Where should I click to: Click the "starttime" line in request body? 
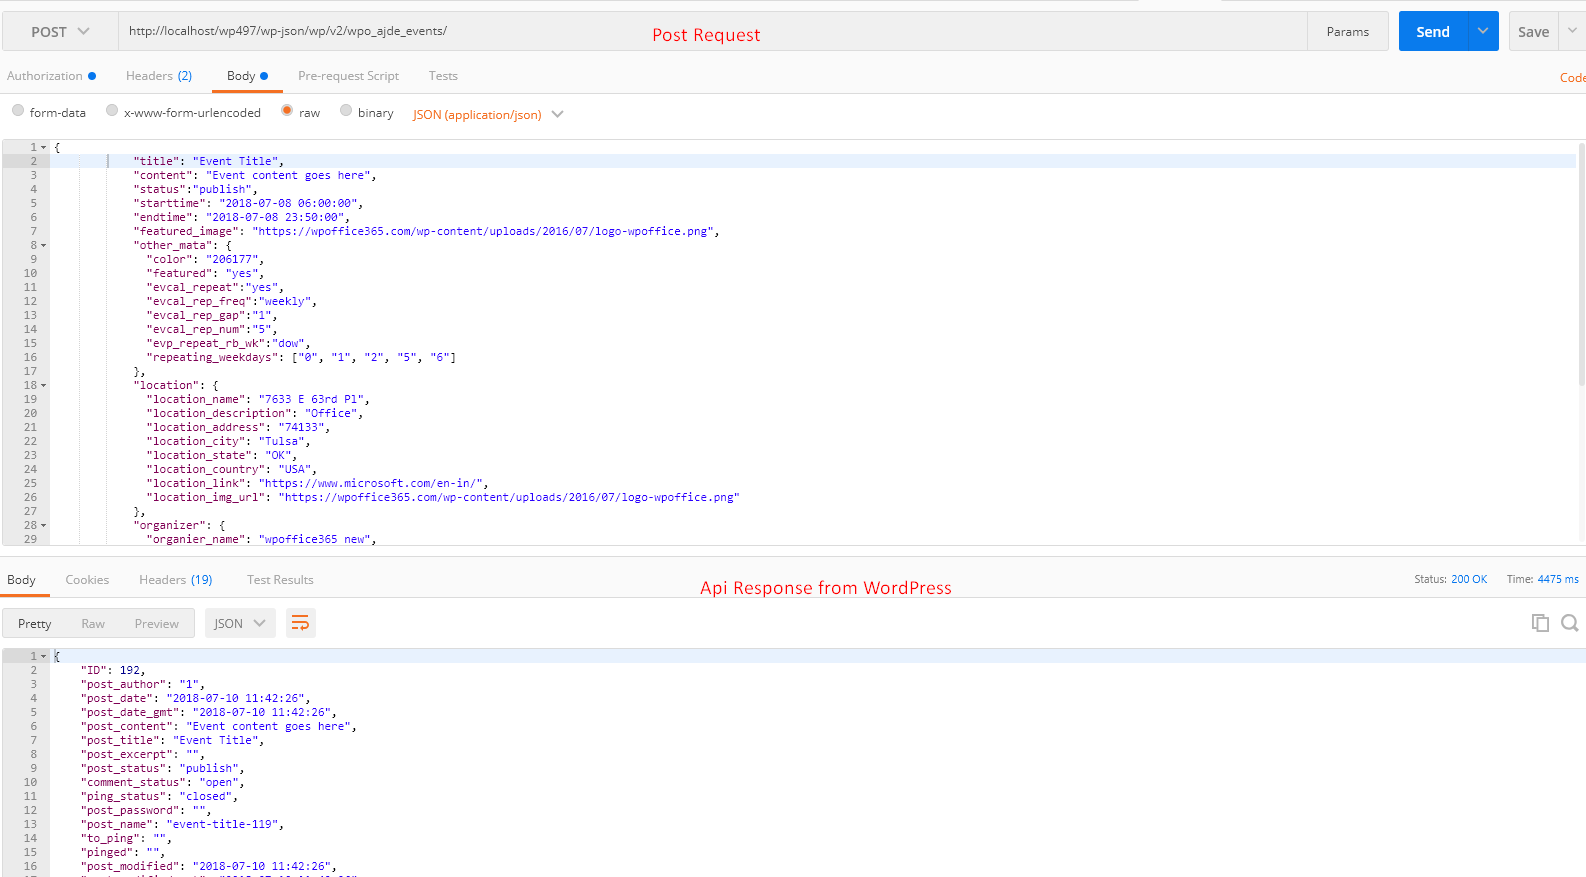tap(248, 203)
